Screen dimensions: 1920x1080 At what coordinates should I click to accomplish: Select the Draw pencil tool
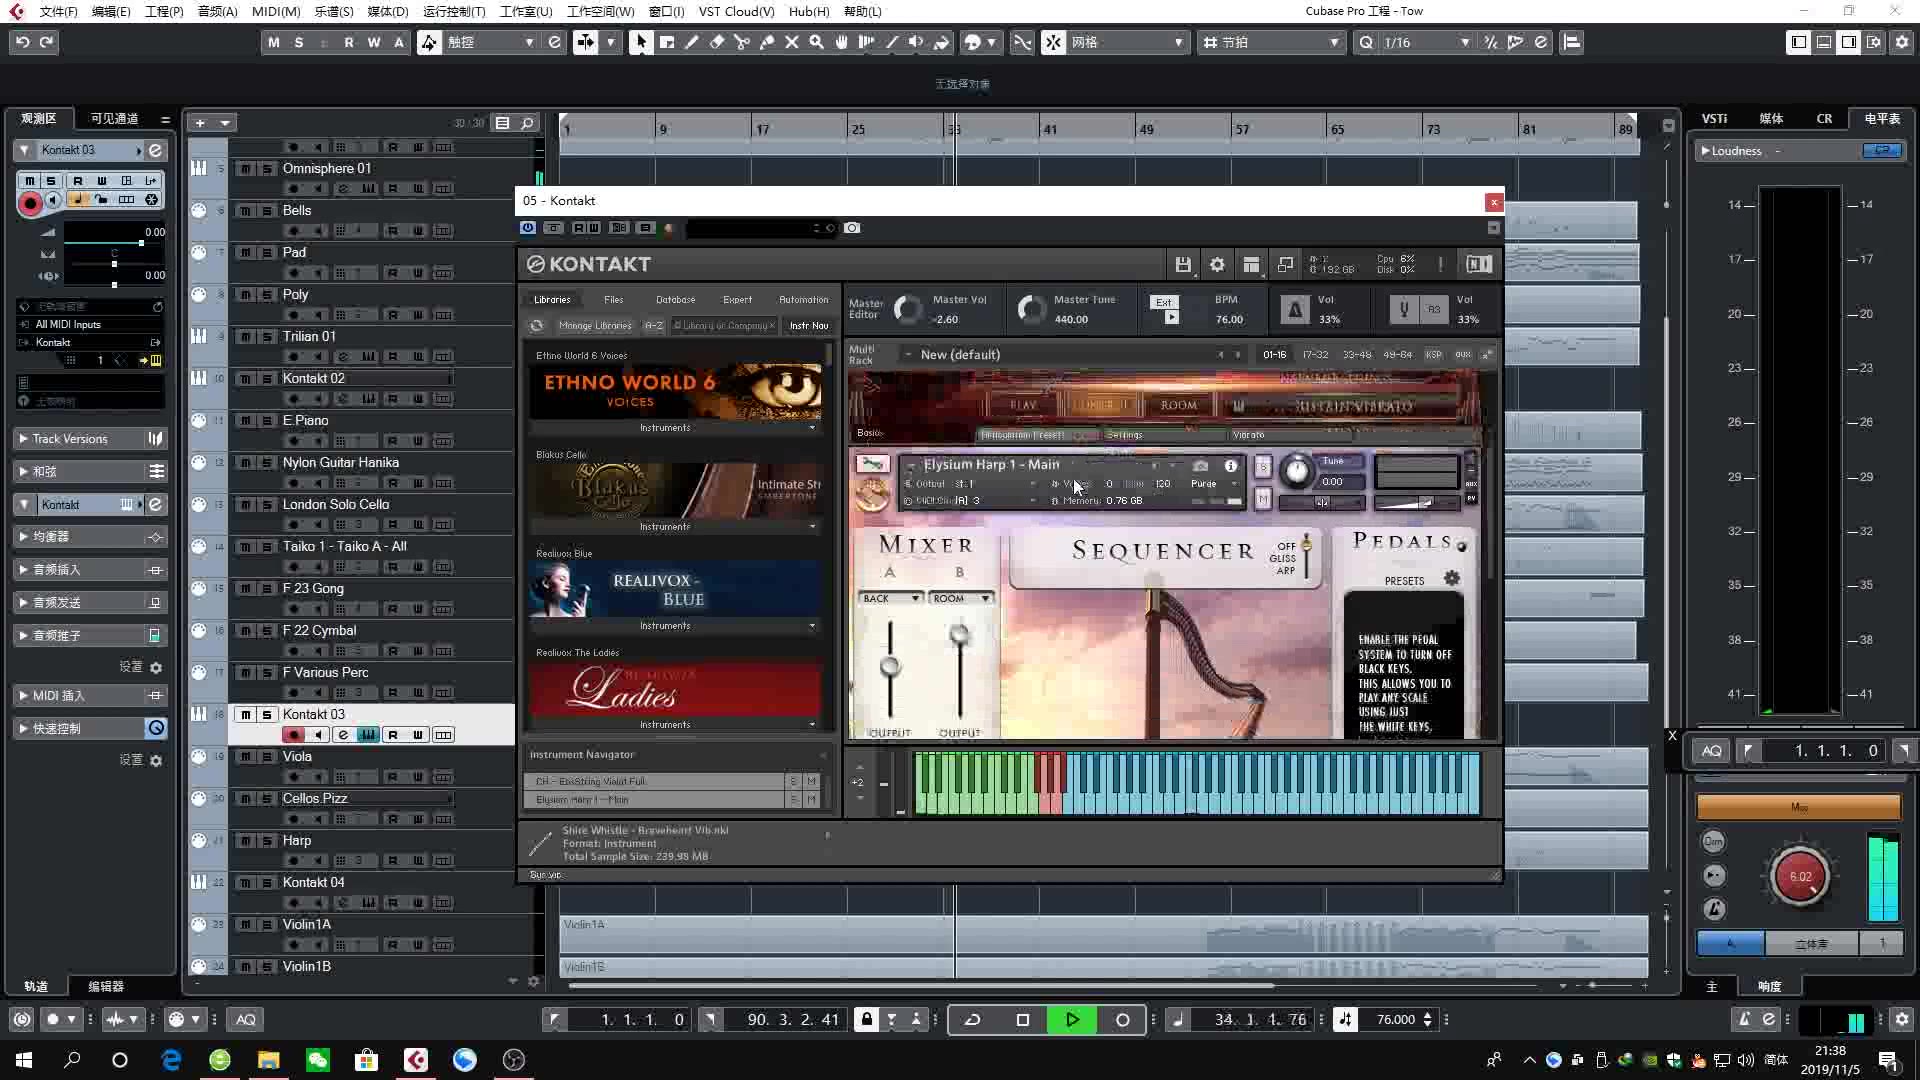pyautogui.click(x=691, y=42)
